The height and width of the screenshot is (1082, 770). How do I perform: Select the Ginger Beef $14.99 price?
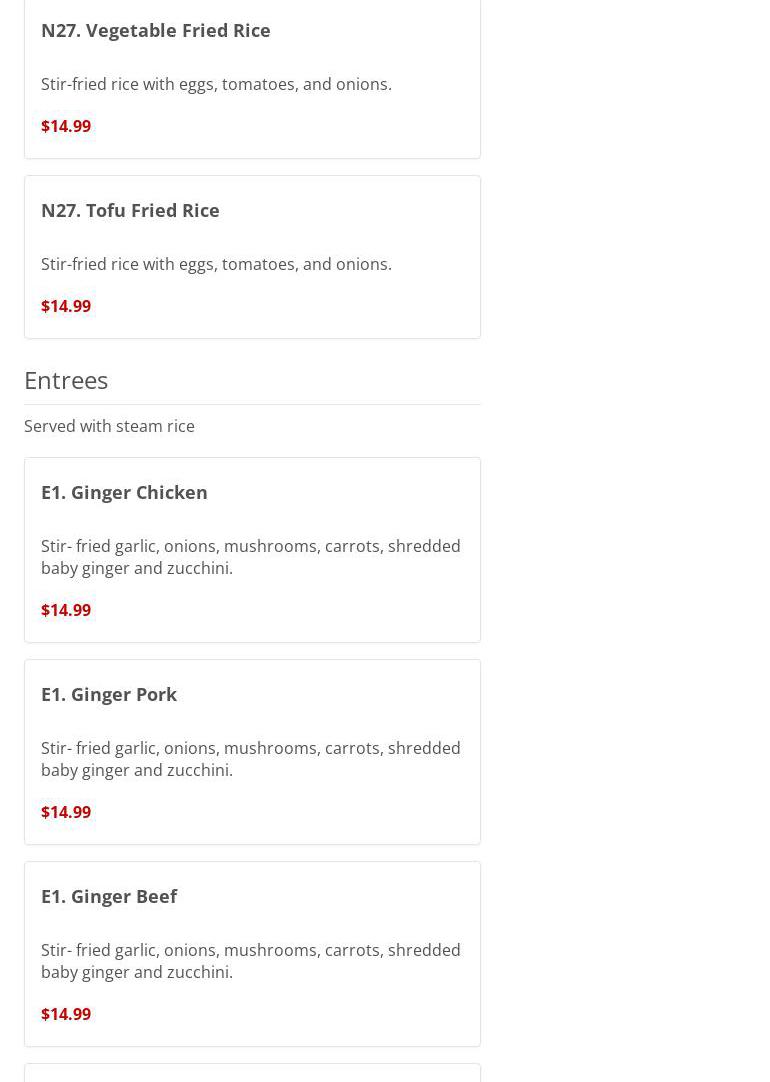click(x=66, y=1014)
